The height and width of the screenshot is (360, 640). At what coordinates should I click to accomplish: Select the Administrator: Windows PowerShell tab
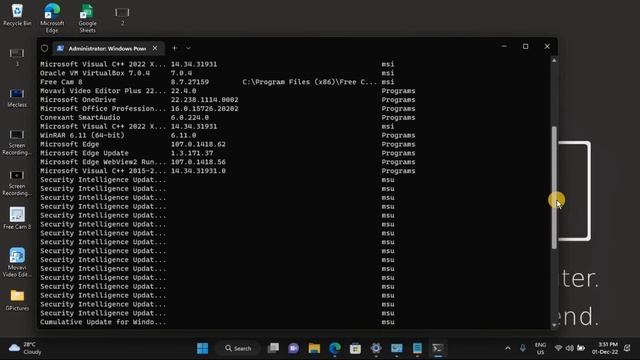109,48
